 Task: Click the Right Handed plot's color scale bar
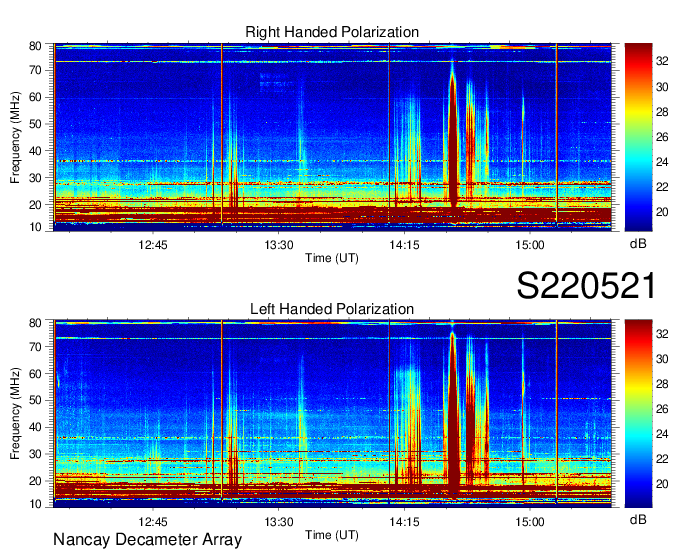(638, 137)
